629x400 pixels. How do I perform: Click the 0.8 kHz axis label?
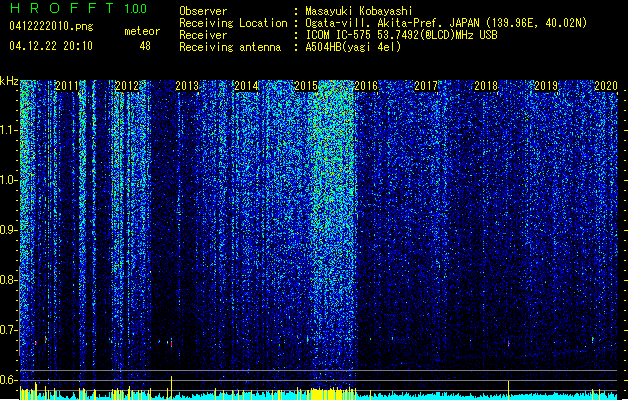(9, 280)
